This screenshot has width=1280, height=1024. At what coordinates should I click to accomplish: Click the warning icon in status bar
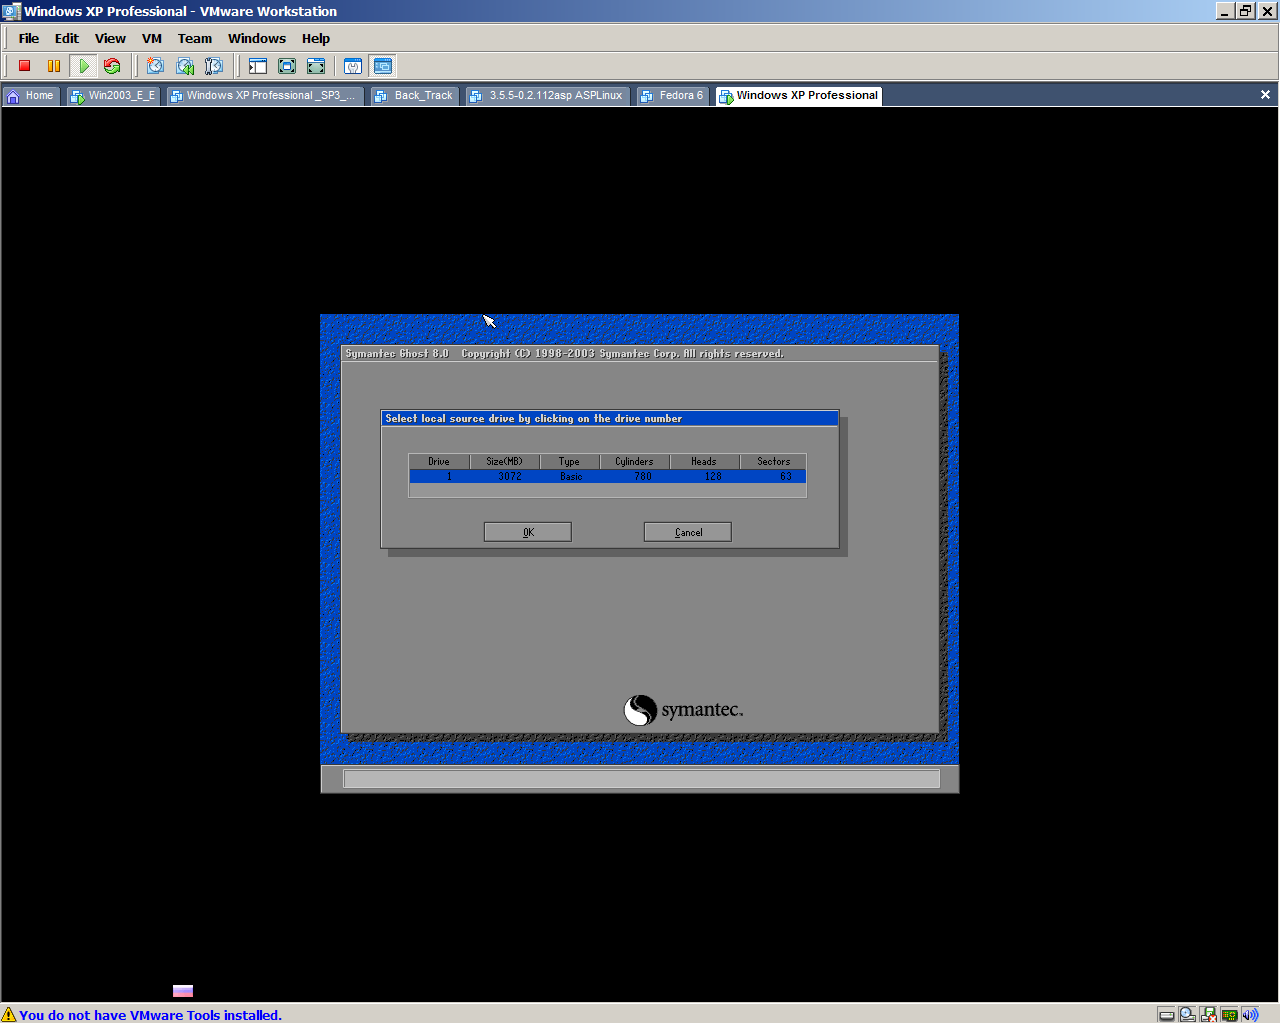[x=9, y=1015]
